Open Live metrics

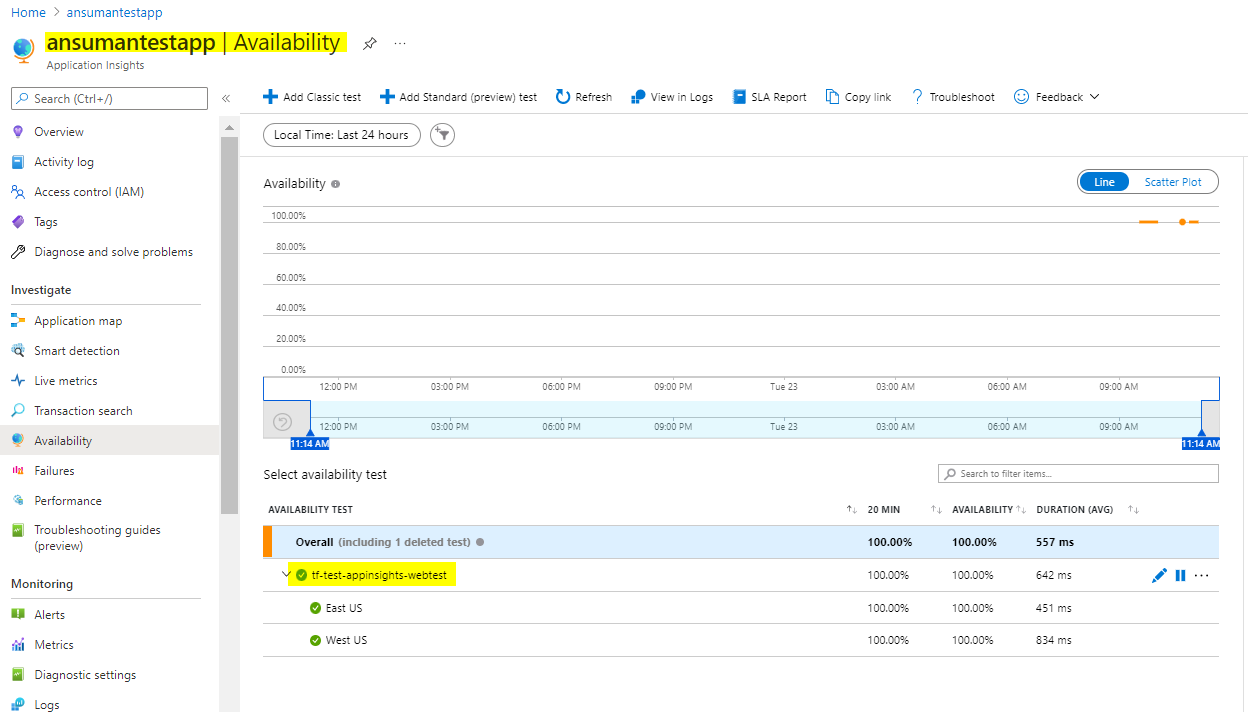pyautogui.click(x=66, y=381)
